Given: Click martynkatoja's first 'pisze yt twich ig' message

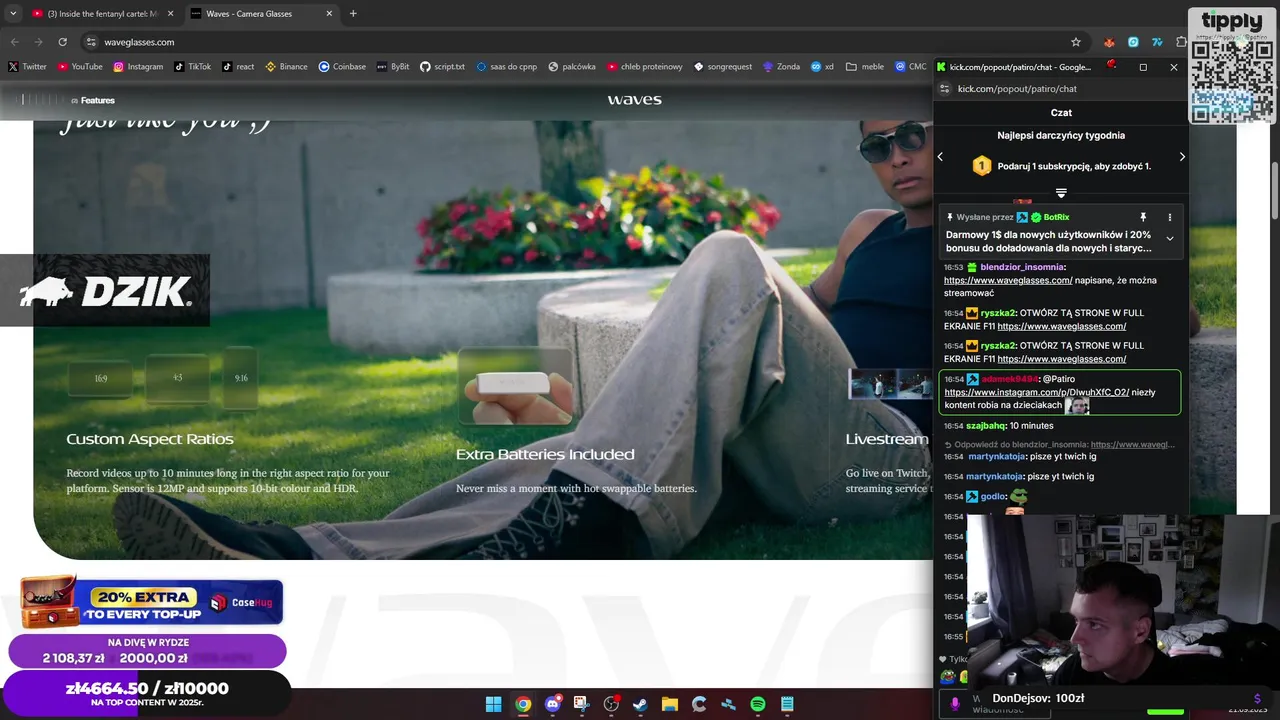Looking at the screenshot, I should pos(1063,456).
